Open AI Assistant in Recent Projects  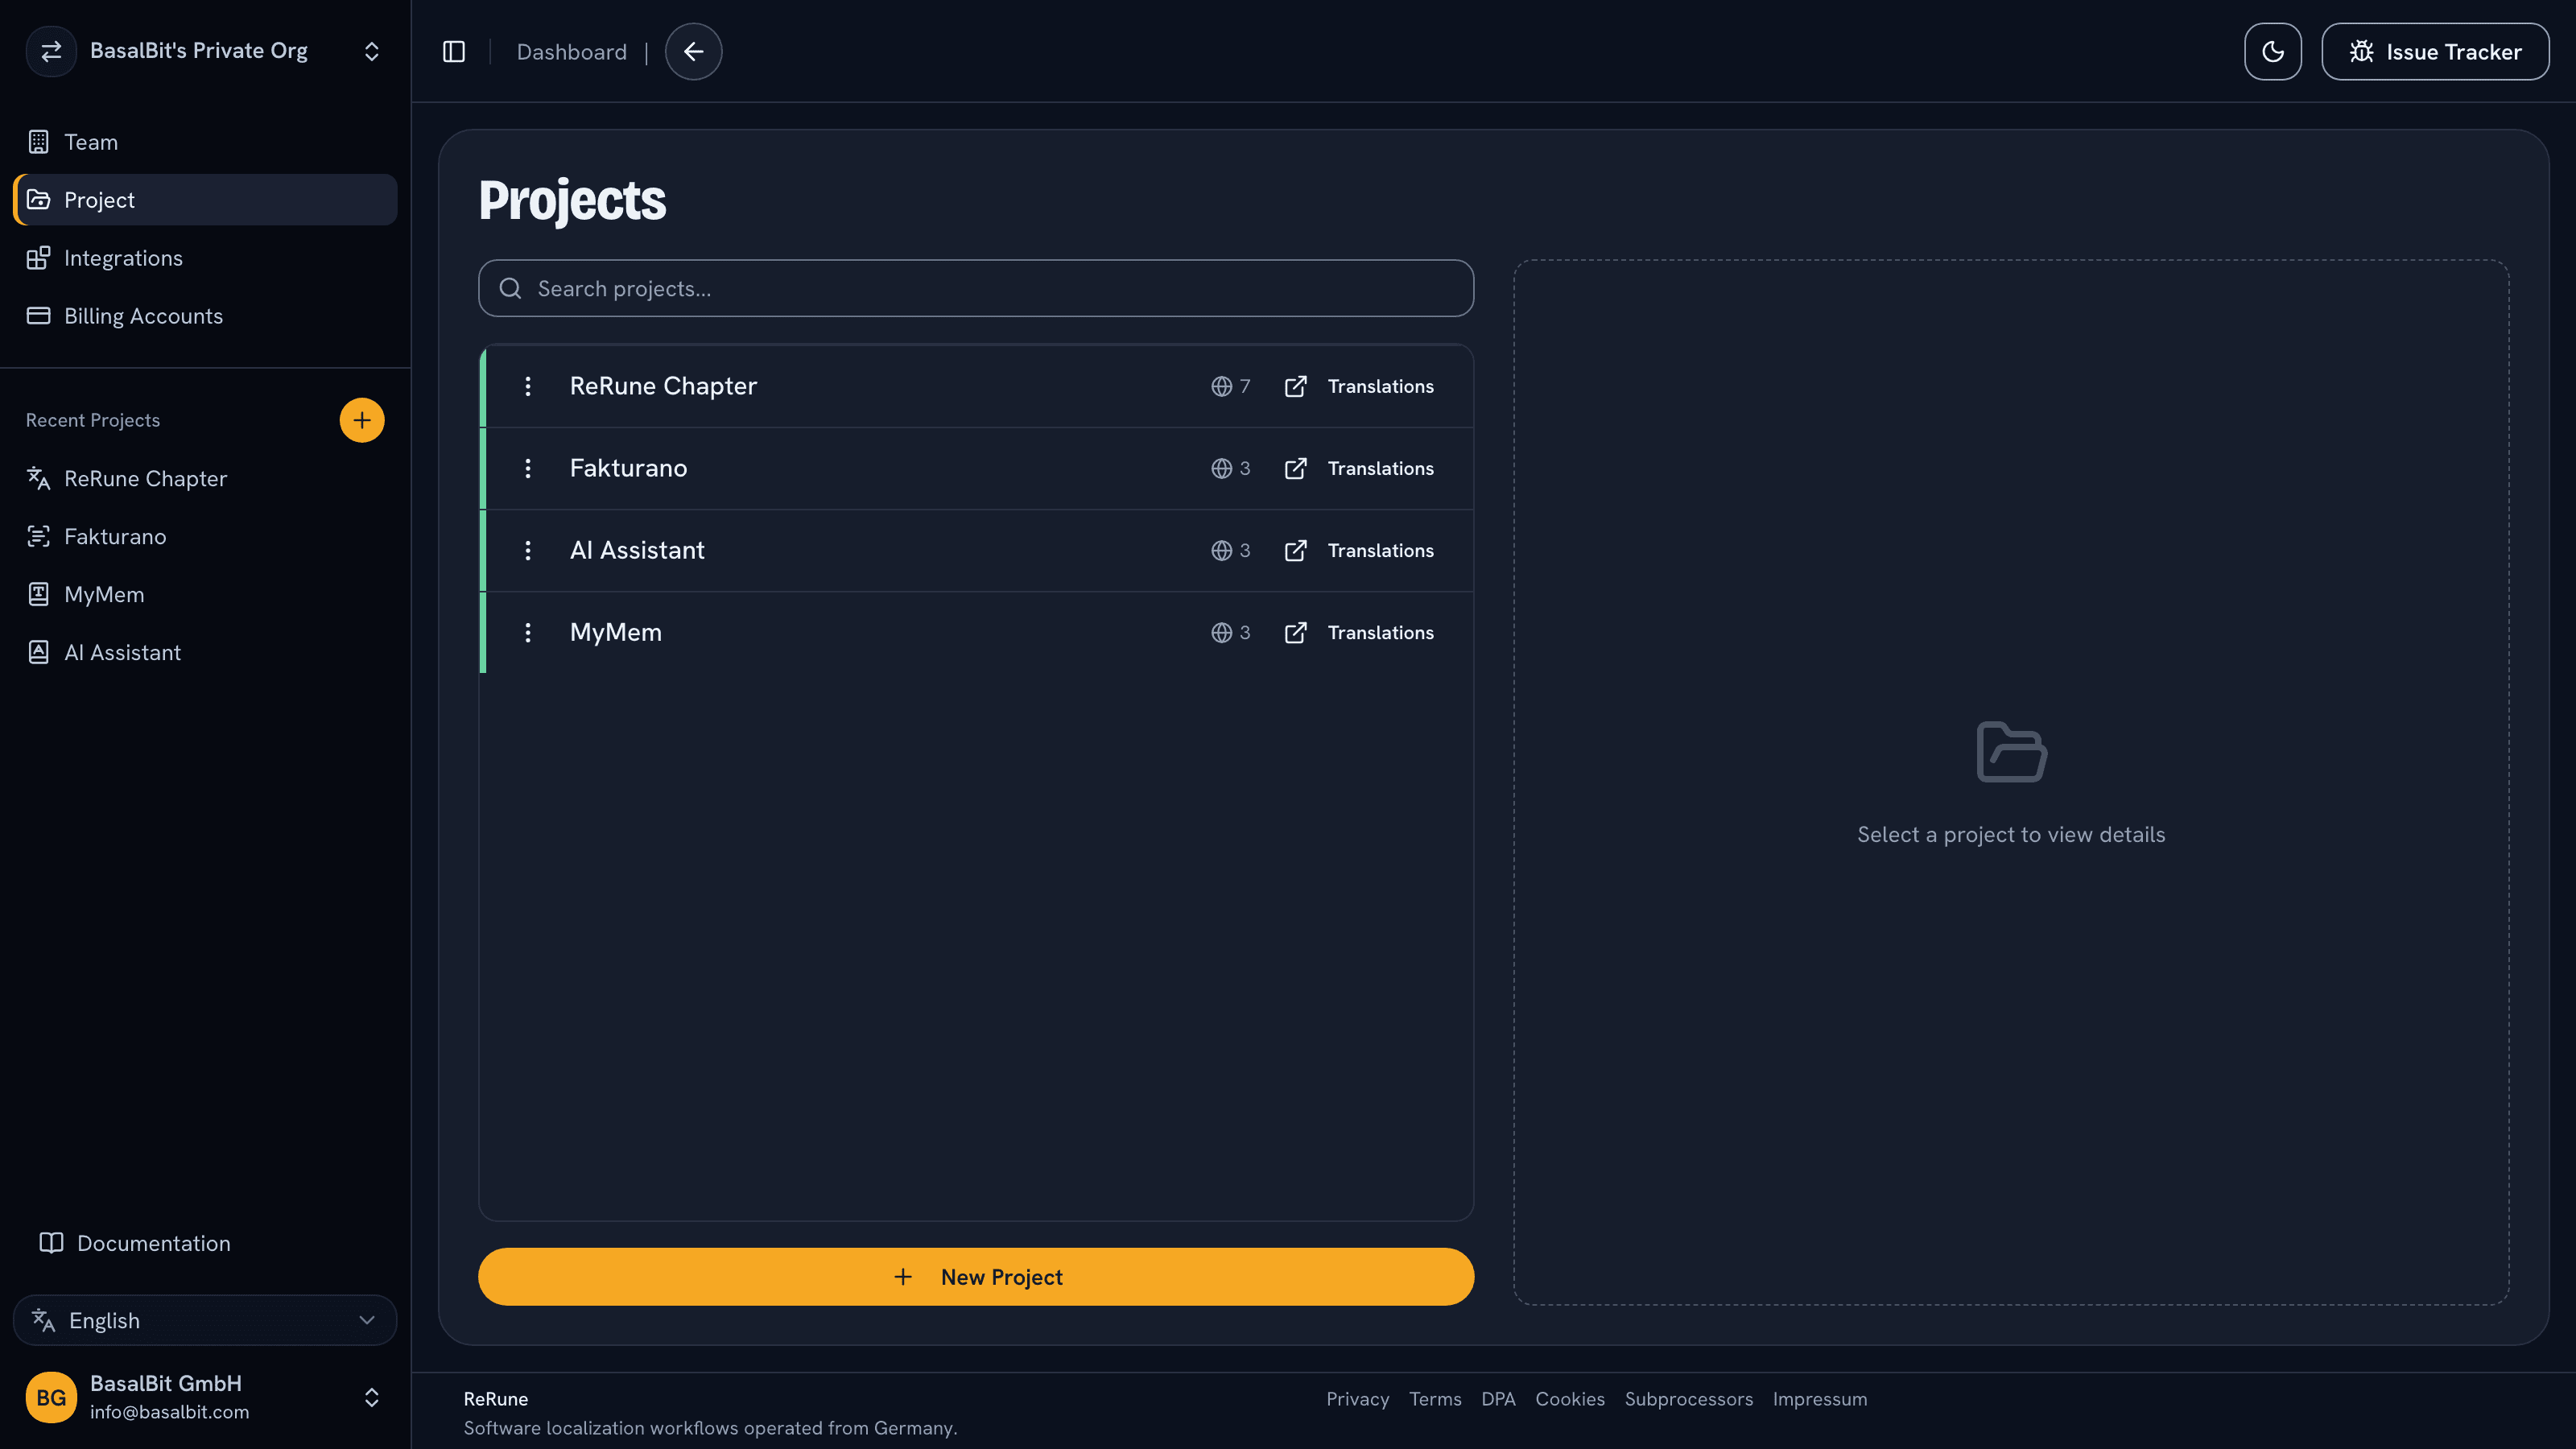pos(205,652)
